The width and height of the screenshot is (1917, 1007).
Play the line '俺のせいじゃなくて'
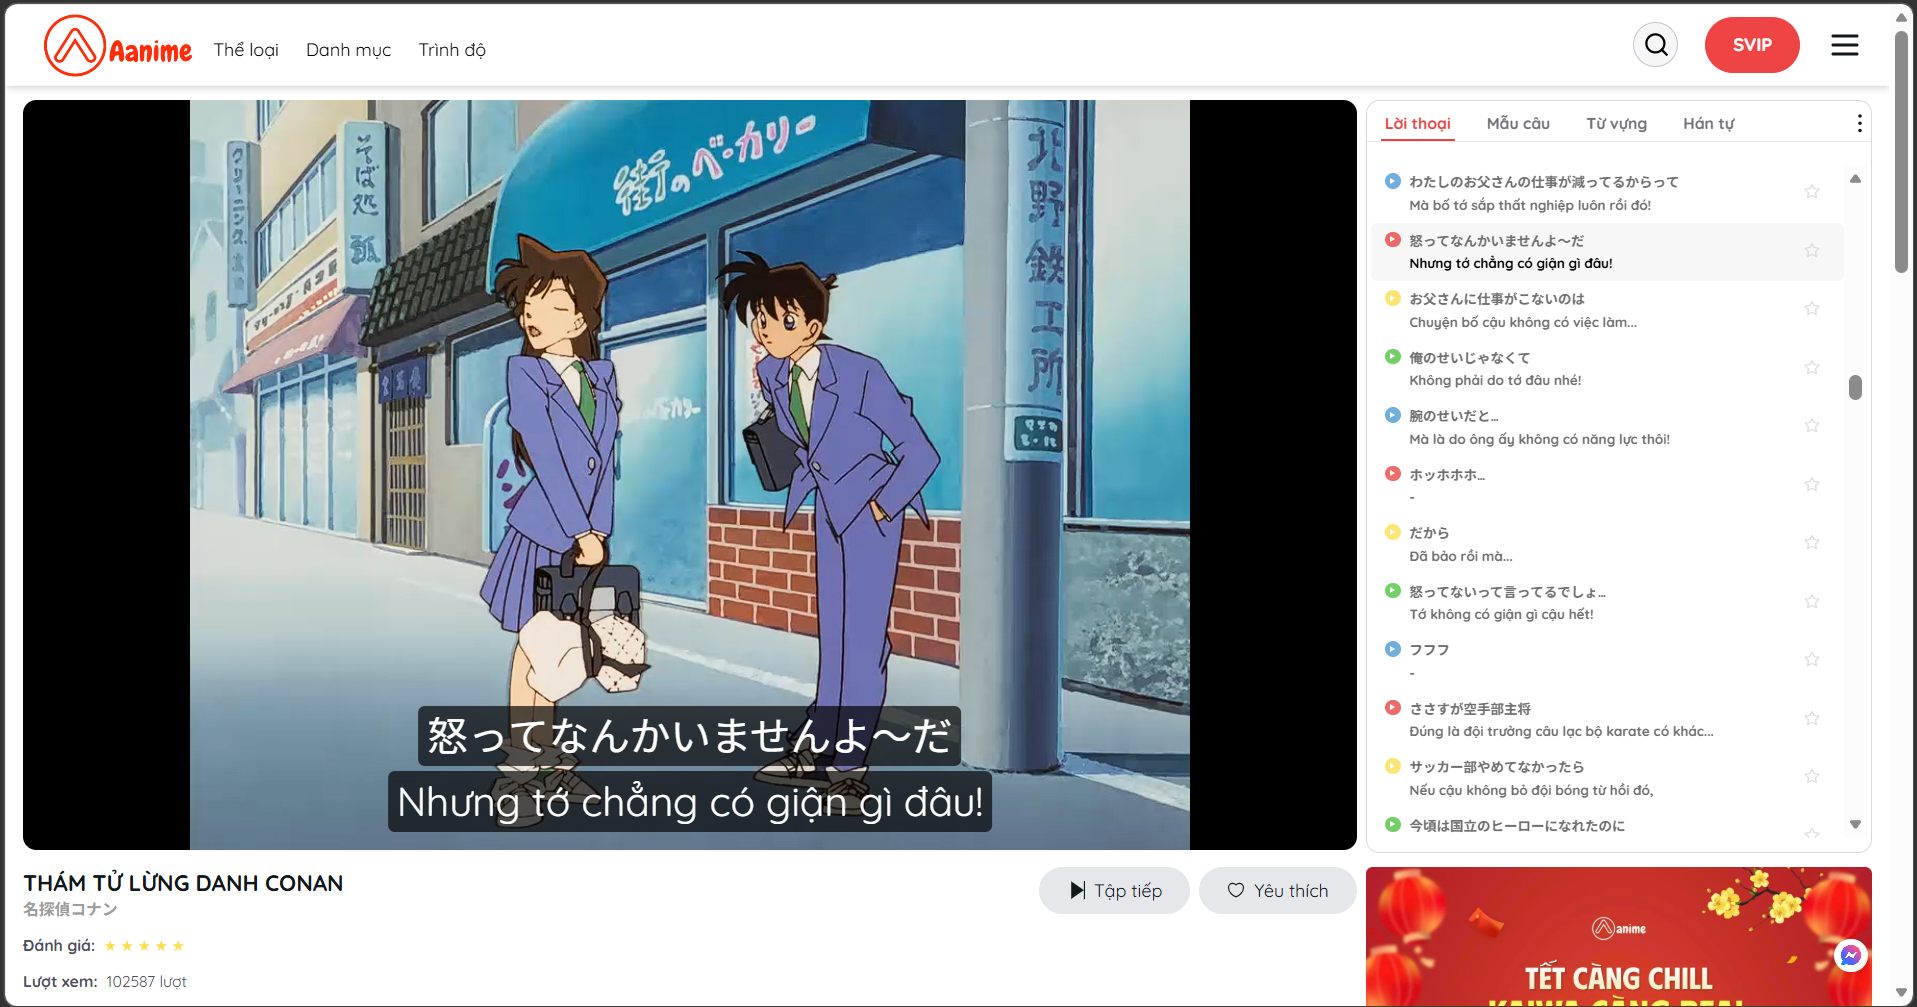point(1392,357)
